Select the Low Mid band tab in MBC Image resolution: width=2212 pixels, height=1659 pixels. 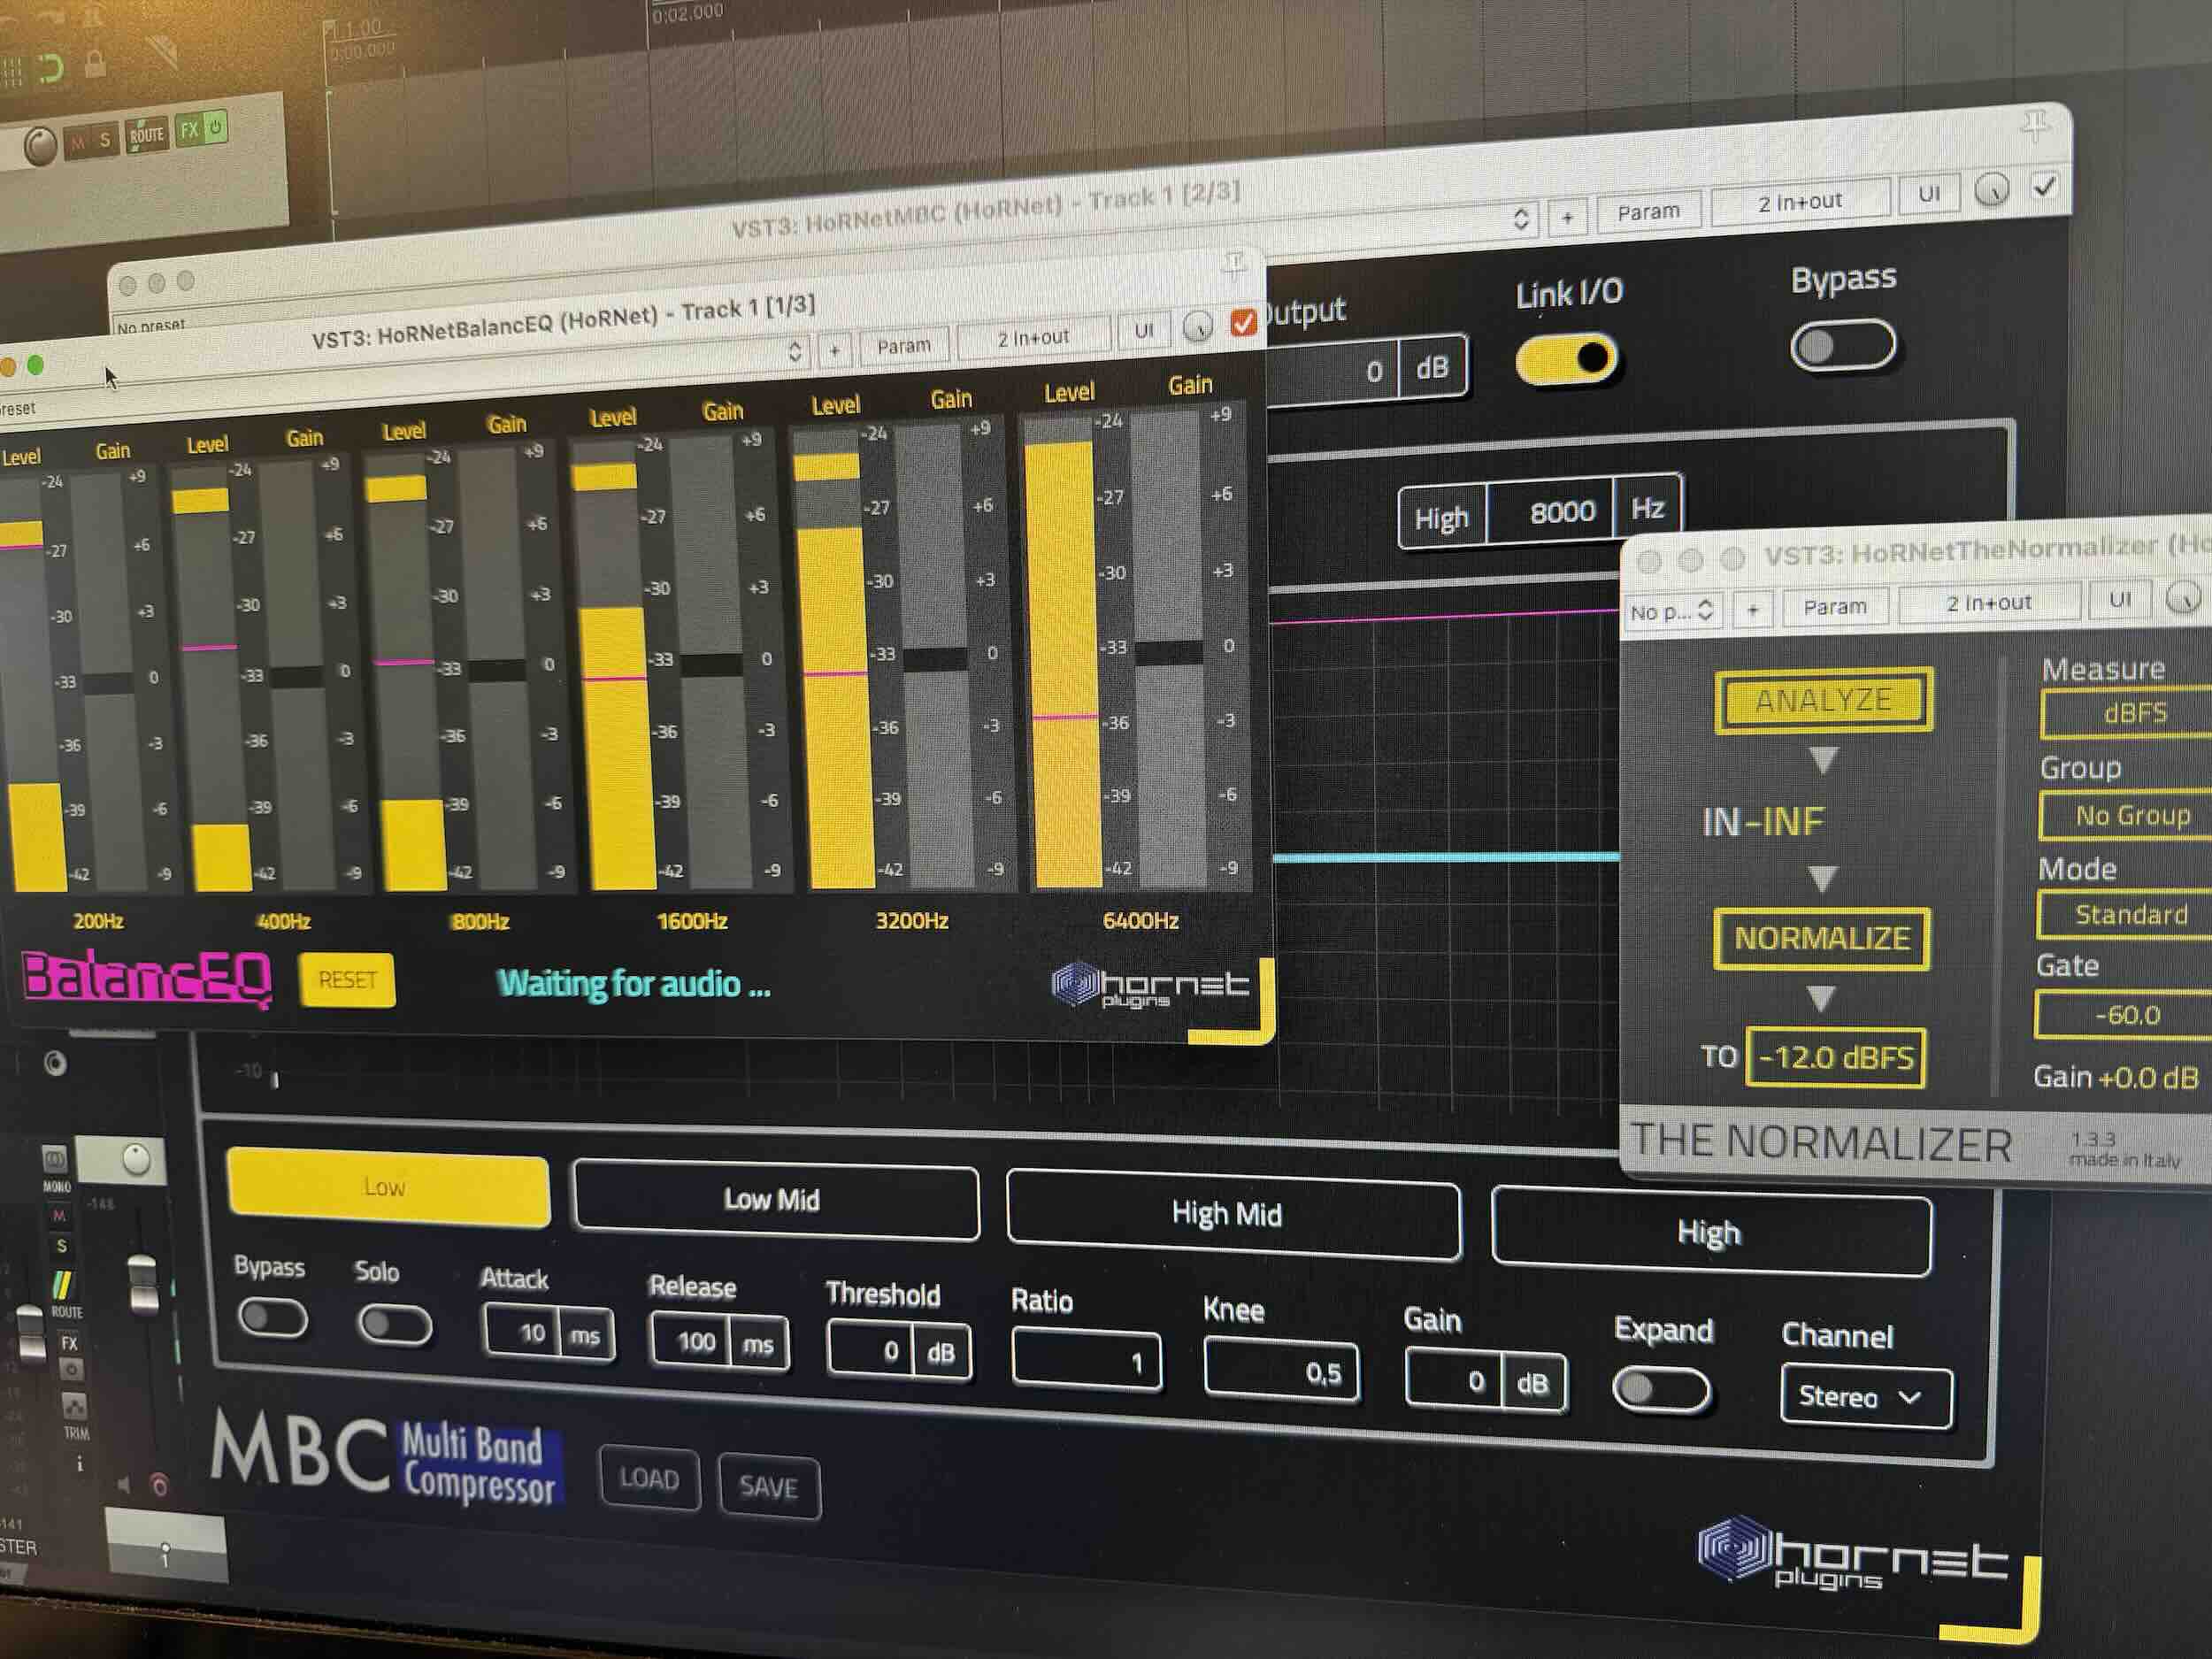pyautogui.click(x=775, y=1200)
